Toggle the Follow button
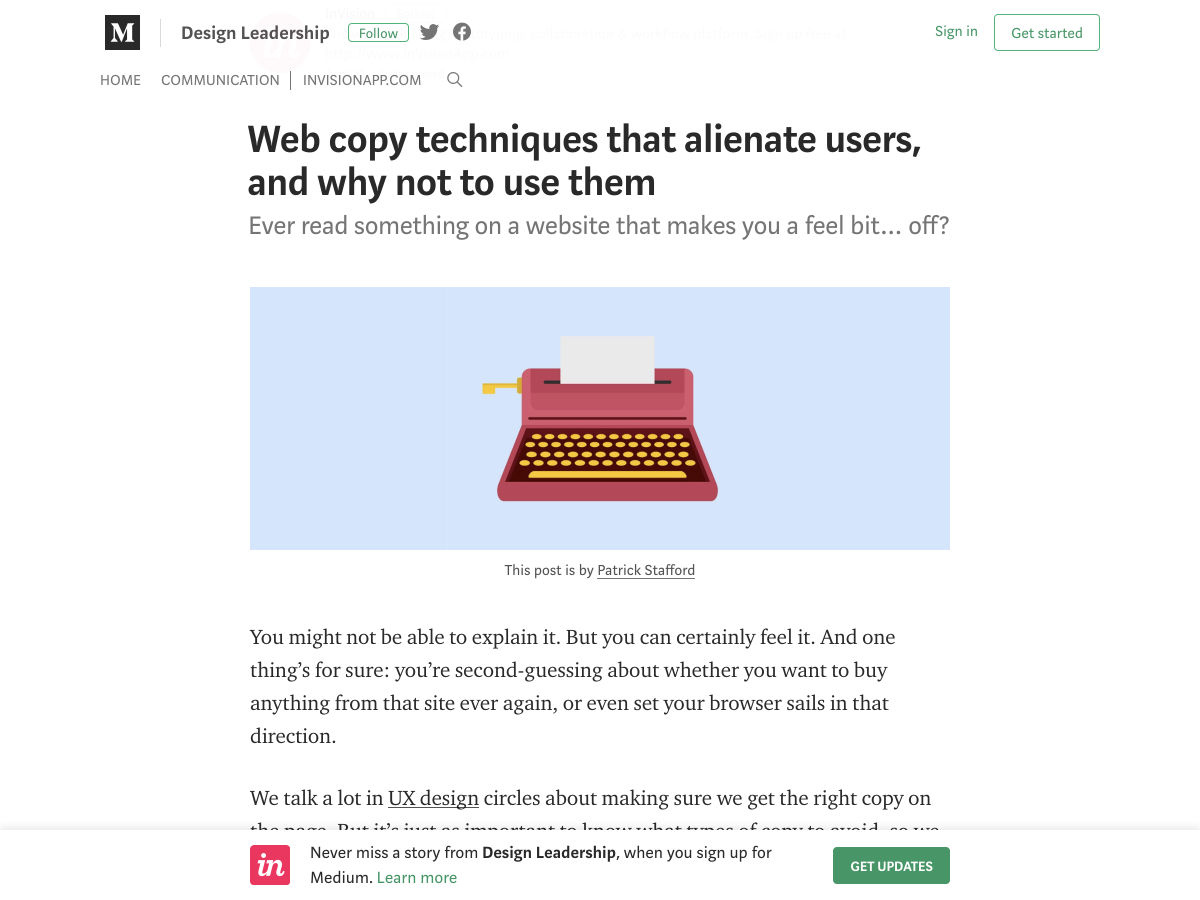Screen dimensions: 1200x900 click(378, 33)
